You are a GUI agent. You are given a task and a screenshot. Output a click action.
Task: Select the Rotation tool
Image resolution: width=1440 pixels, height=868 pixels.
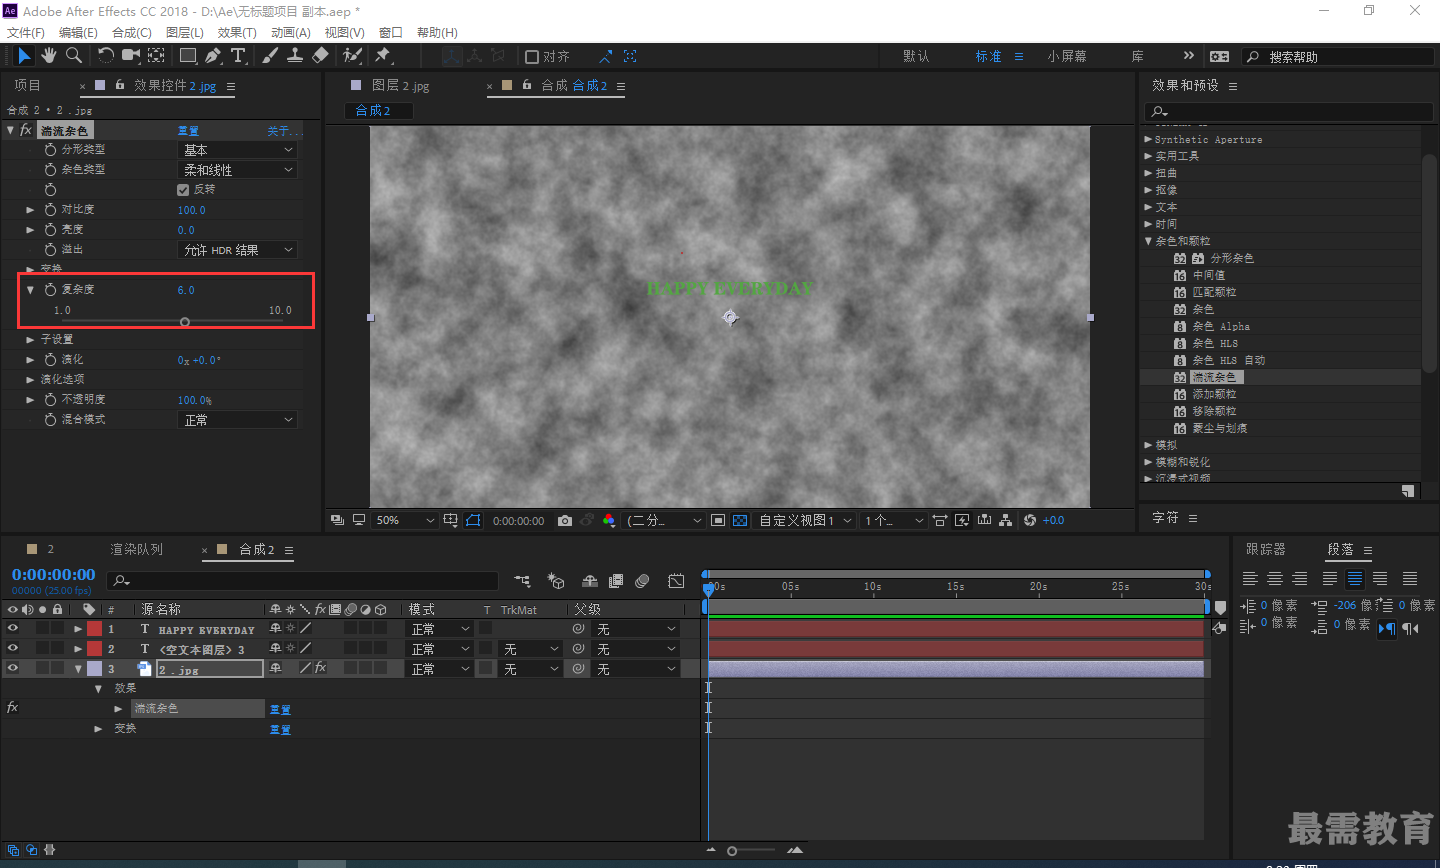pyautogui.click(x=105, y=56)
